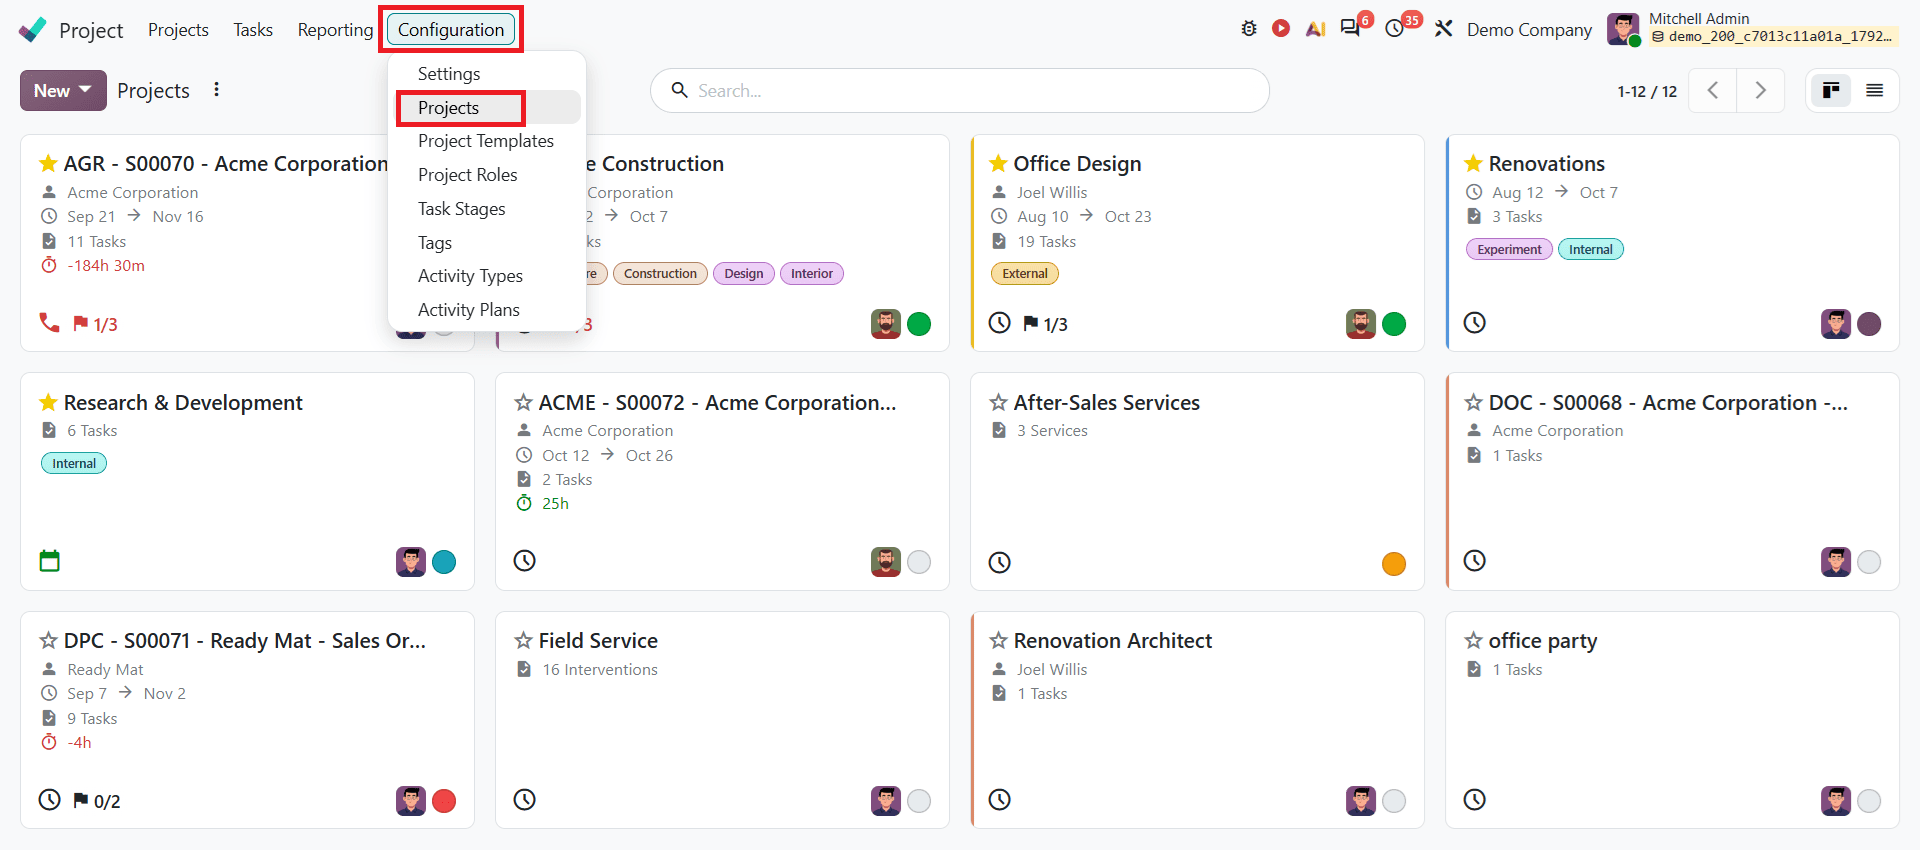1920x850 pixels.
Task: Unfavorite the Research & Development star
Action: tap(48, 402)
